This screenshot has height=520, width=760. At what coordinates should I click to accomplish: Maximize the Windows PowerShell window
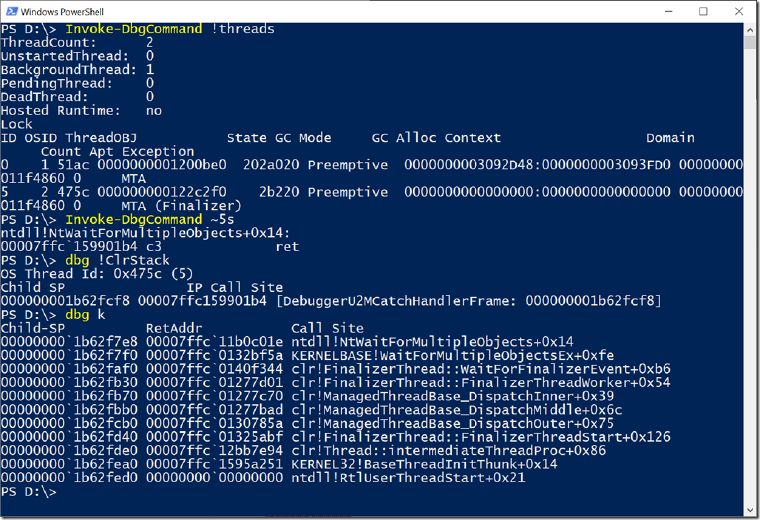pos(703,11)
